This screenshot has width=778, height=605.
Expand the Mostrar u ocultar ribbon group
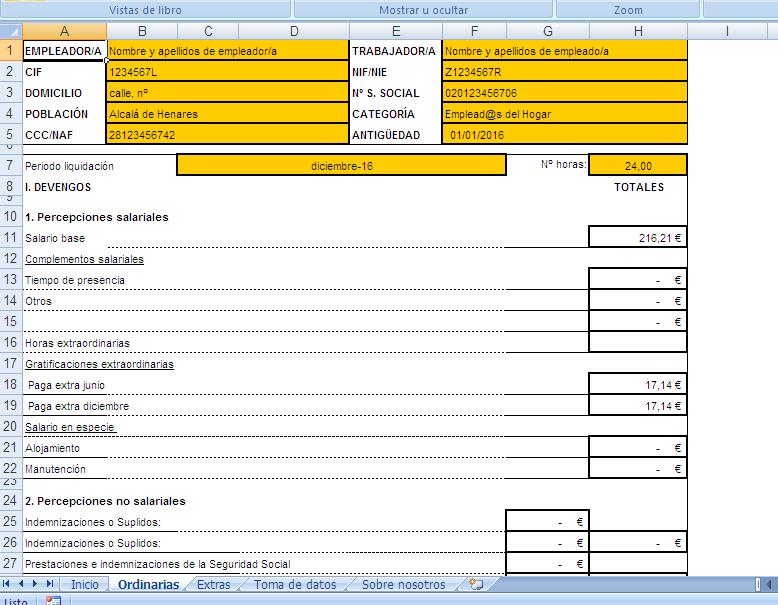[x=424, y=9]
